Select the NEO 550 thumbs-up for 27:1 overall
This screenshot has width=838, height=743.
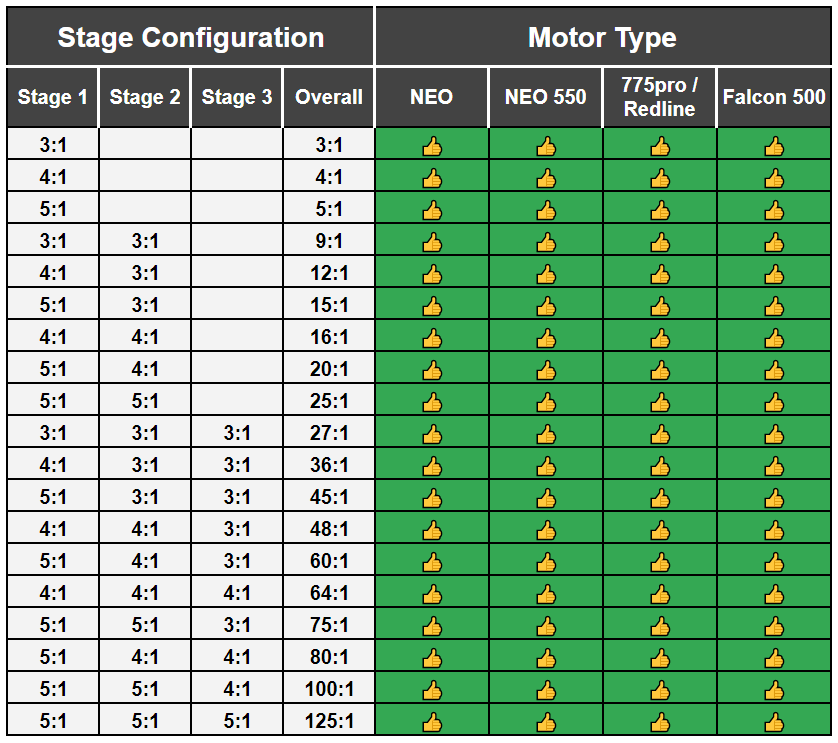tap(546, 435)
